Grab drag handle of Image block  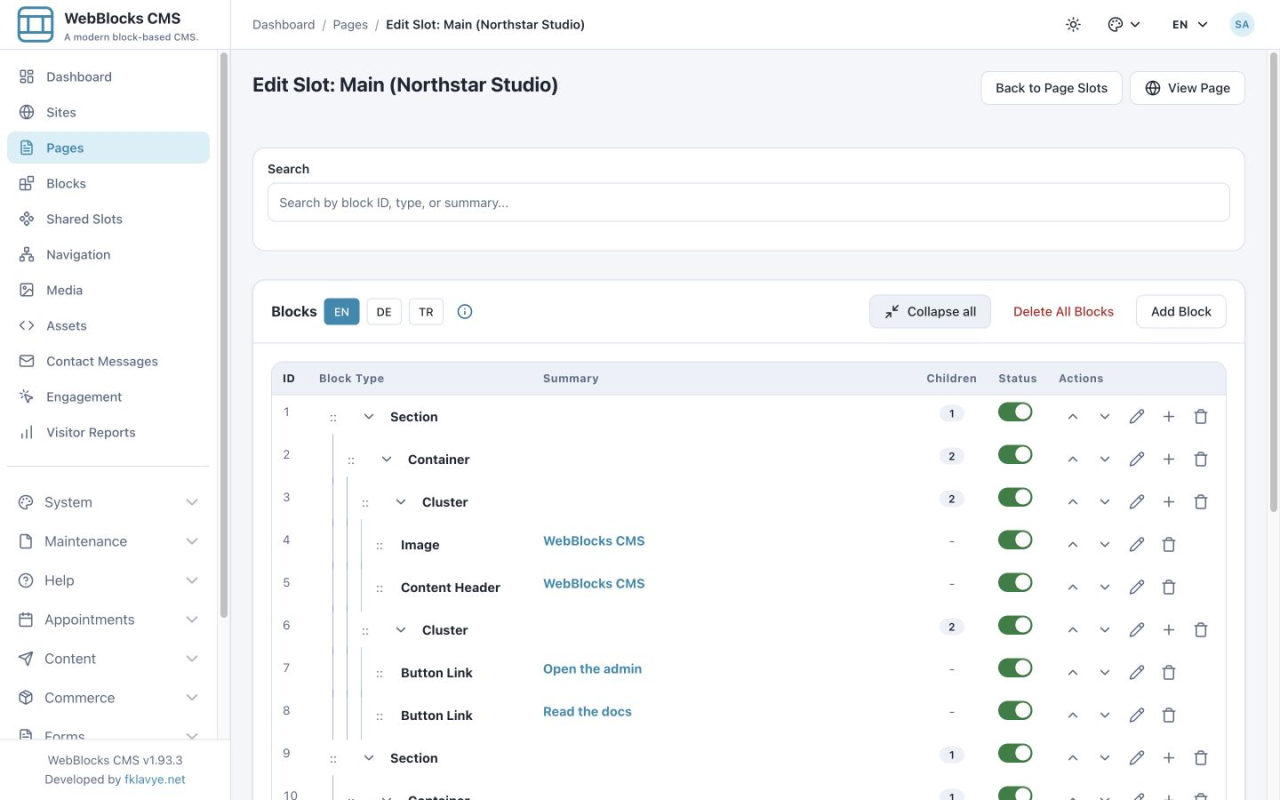[380, 546]
